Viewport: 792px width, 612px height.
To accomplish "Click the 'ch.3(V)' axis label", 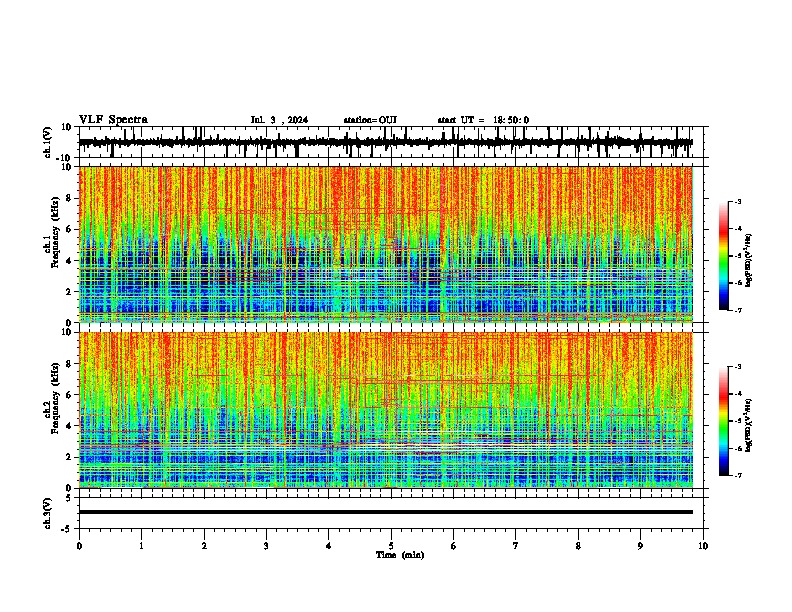I will [x=48, y=513].
